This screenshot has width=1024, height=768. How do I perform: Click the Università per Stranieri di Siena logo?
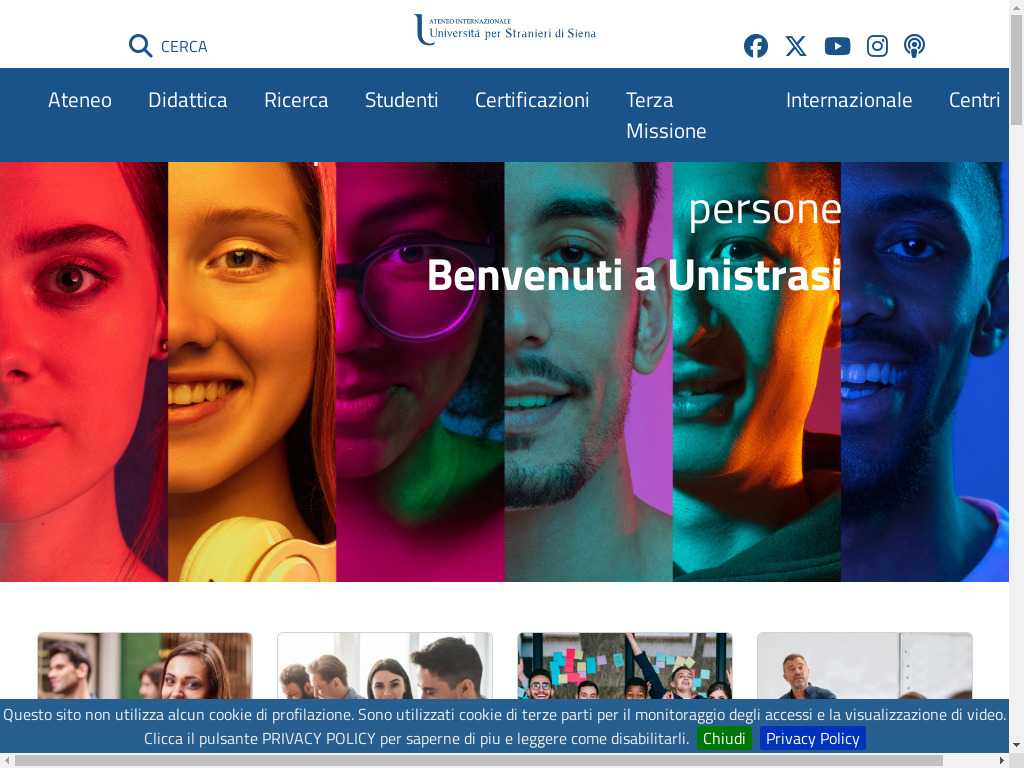(x=505, y=29)
